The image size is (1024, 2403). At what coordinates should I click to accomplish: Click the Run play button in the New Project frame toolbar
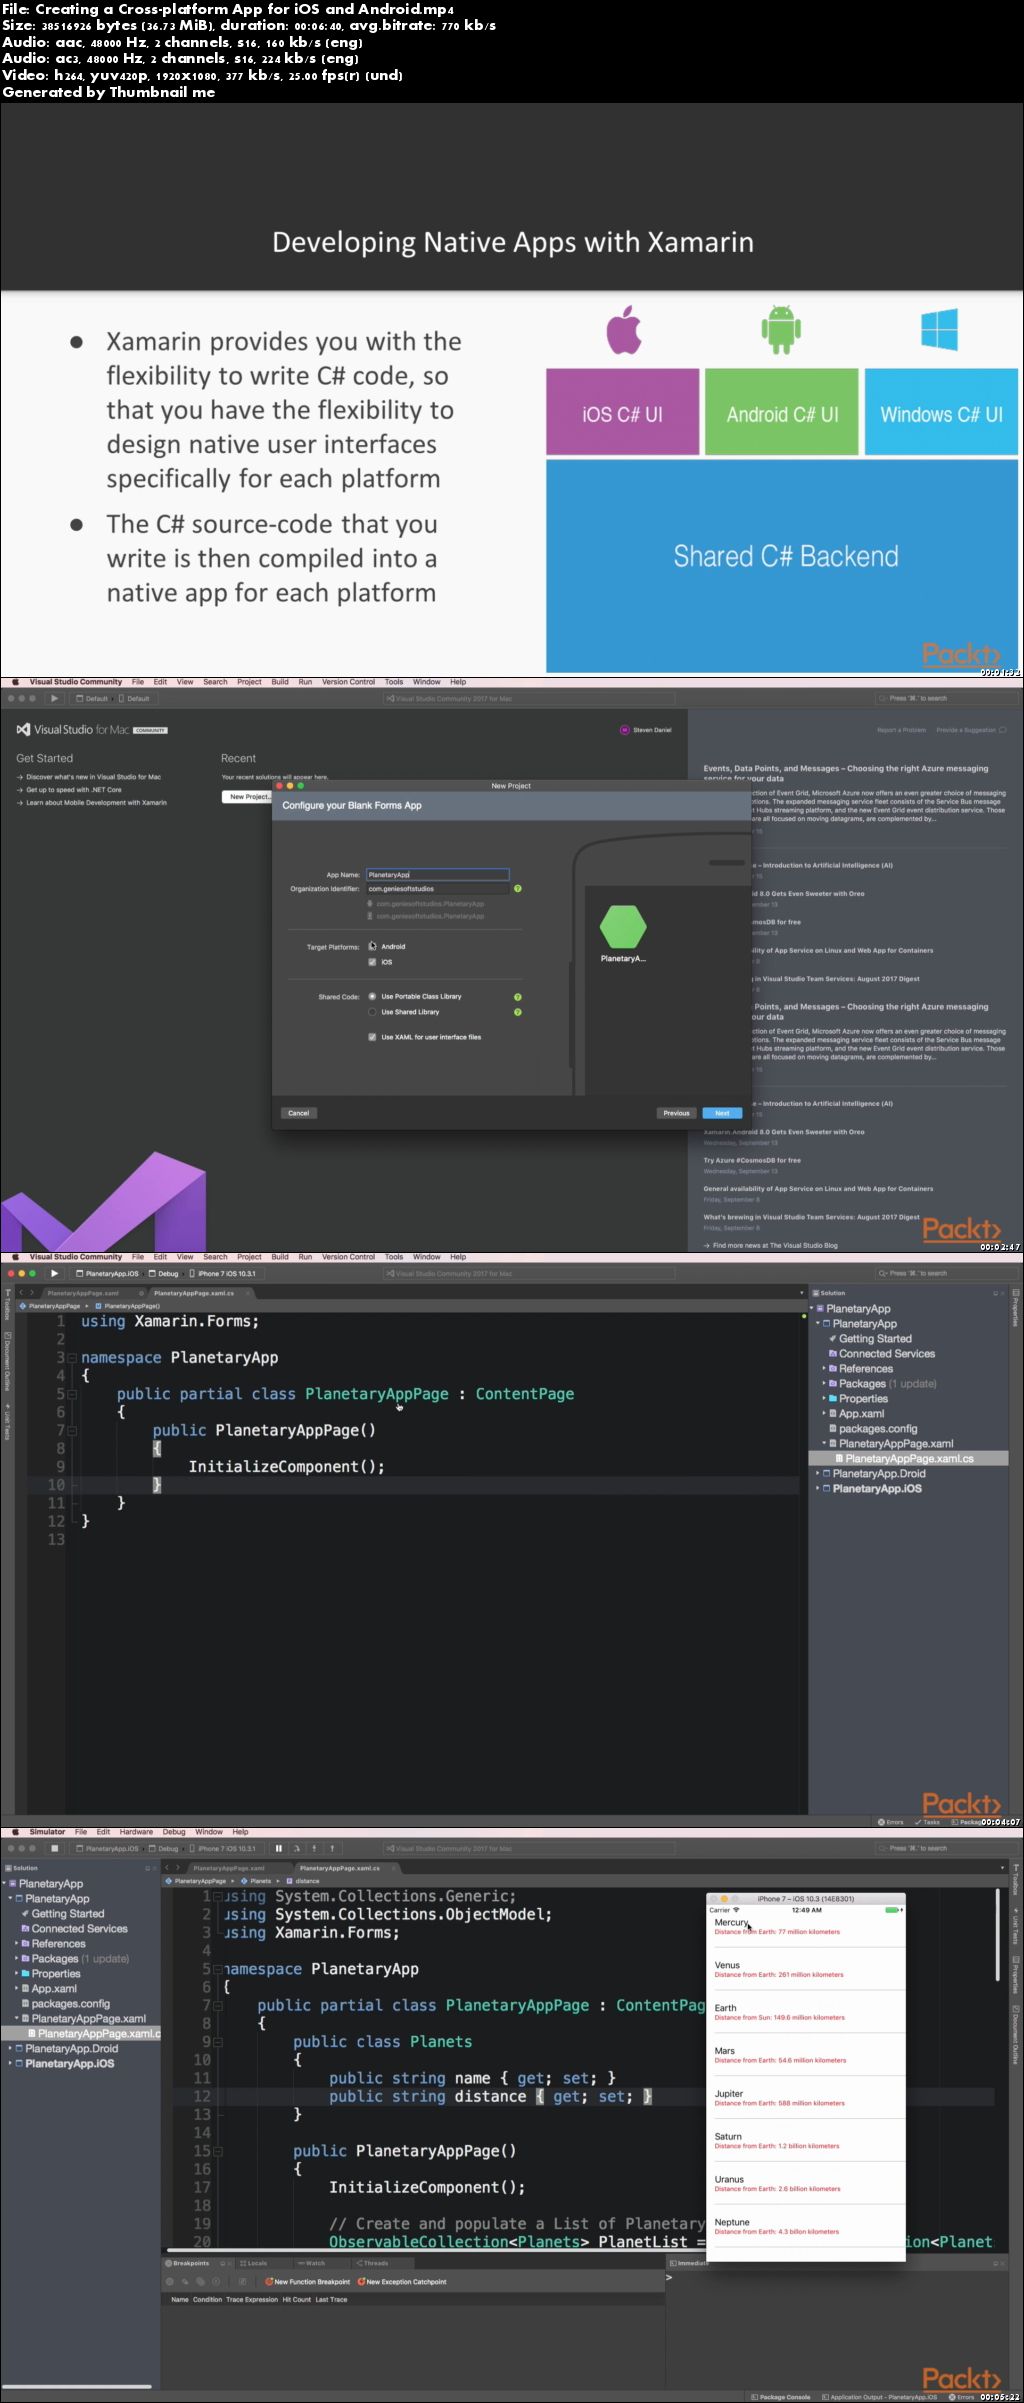tap(54, 698)
